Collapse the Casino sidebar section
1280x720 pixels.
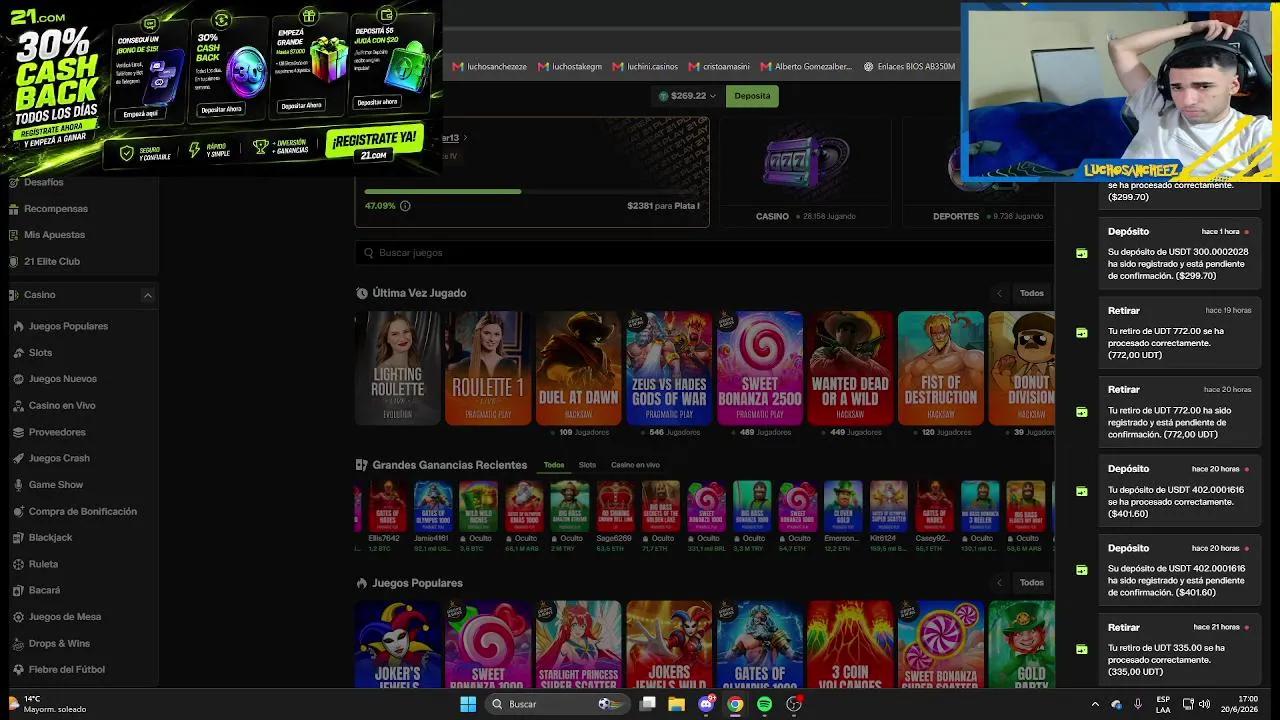[x=147, y=295]
